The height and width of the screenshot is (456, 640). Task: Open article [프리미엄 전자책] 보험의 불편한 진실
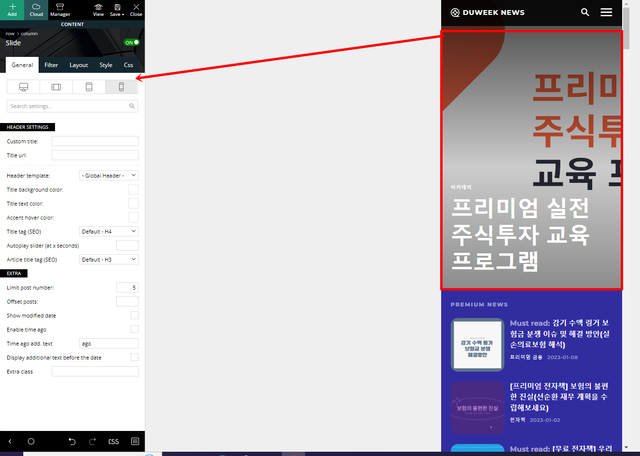(559, 397)
